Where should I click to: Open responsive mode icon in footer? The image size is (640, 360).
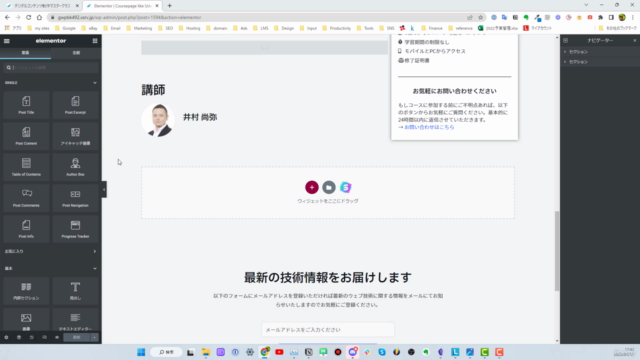[44, 338]
